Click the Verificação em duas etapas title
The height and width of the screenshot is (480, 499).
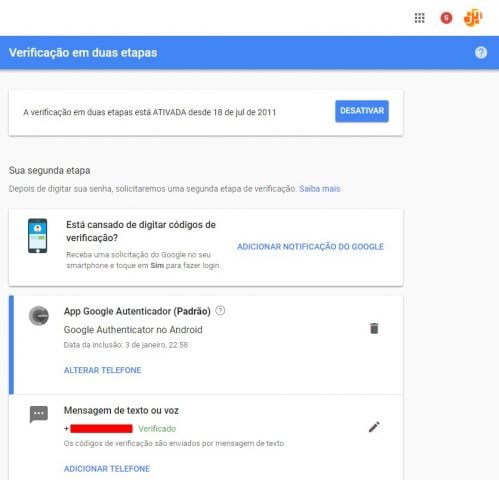[83, 53]
